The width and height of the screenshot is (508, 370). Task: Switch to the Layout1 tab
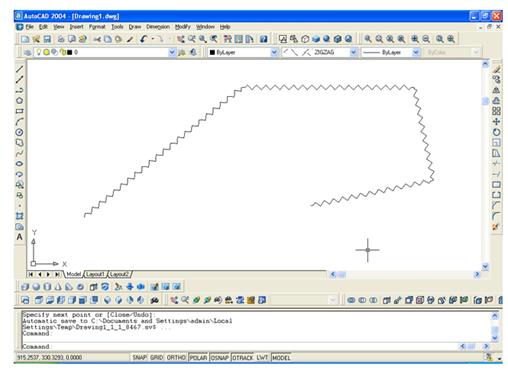[x=95, y=274]
